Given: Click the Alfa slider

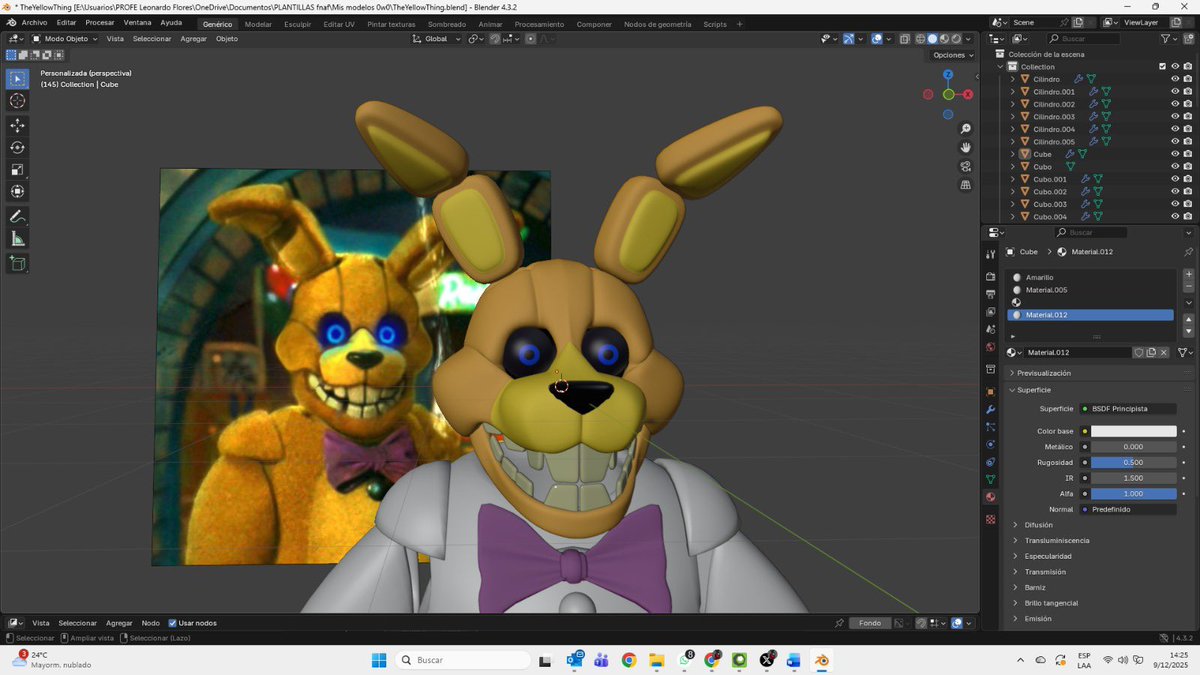Looking at the screenshot, I should (x=1133, y=494).
